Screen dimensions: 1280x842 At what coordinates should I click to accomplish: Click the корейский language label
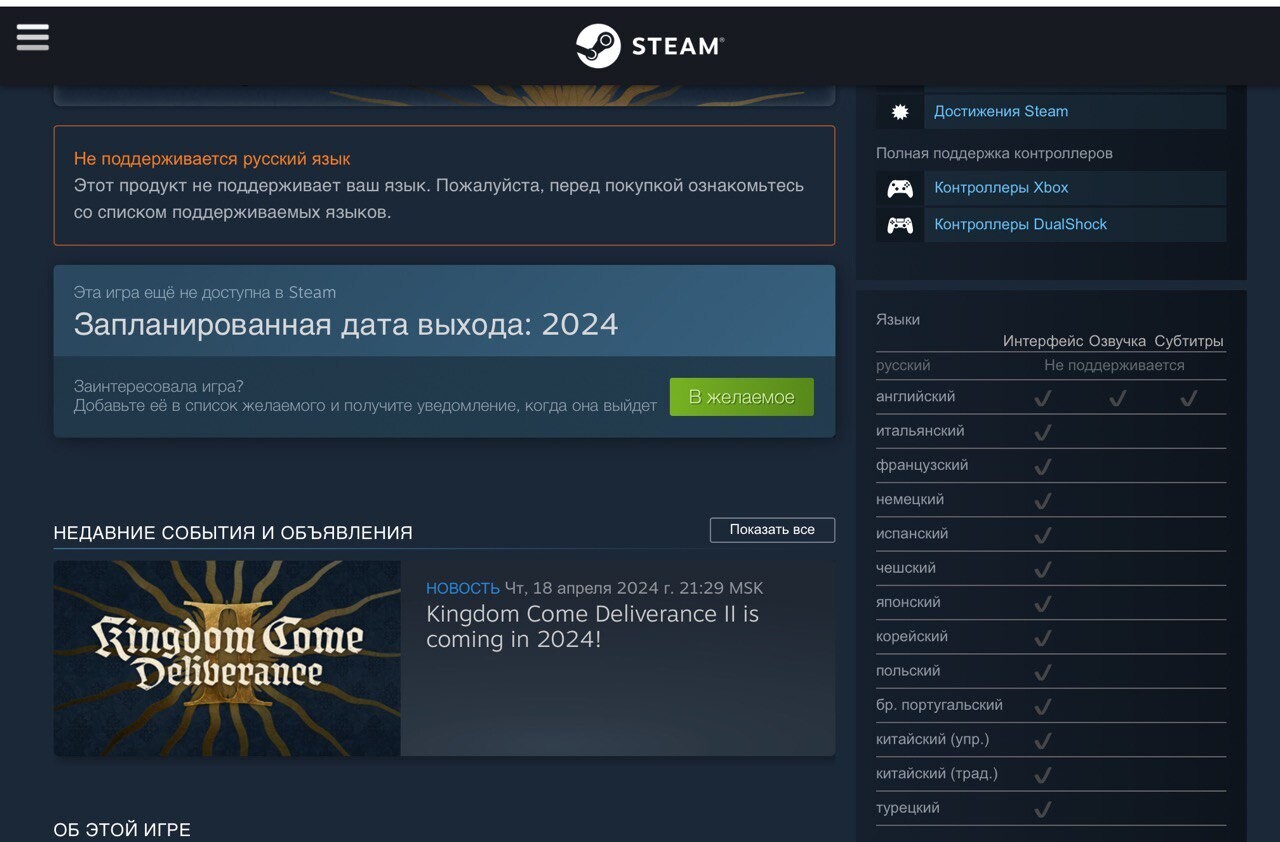tap(912, 636)
